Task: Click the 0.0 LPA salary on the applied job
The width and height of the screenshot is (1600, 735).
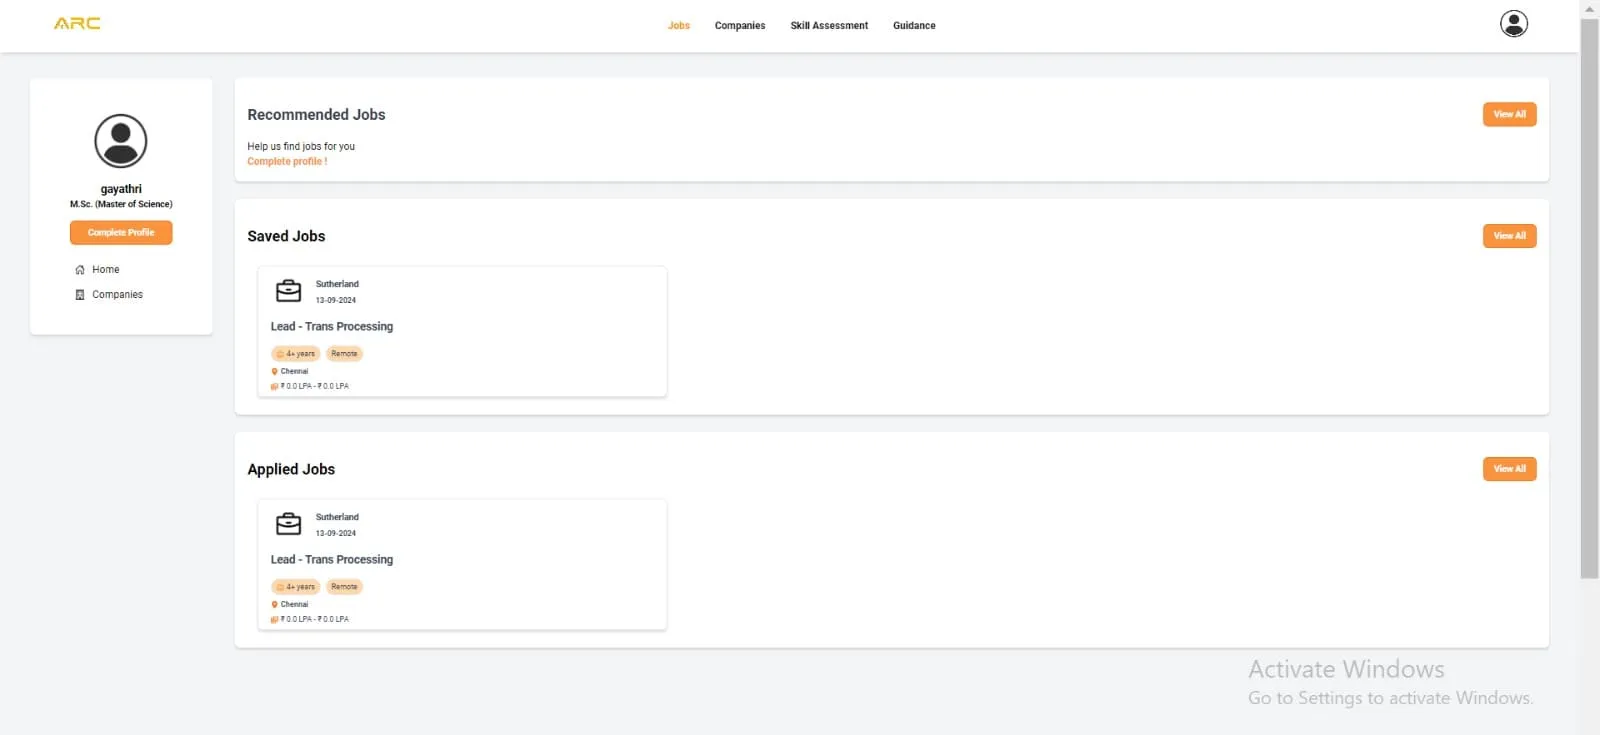Action: coord(315,619)
